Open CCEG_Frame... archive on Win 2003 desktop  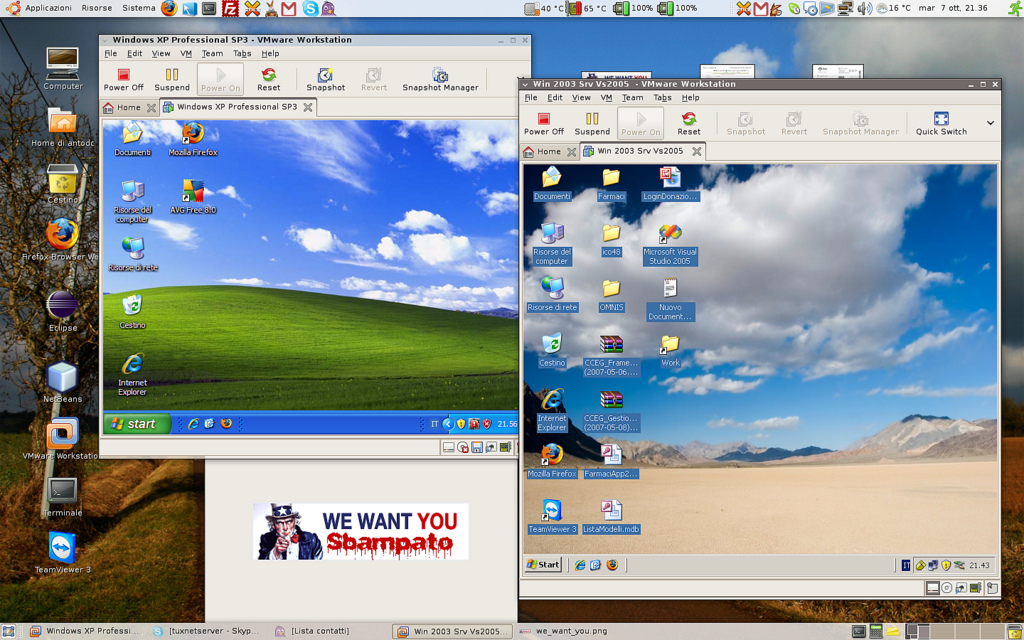pyautogui.click(x=611, y=355)
